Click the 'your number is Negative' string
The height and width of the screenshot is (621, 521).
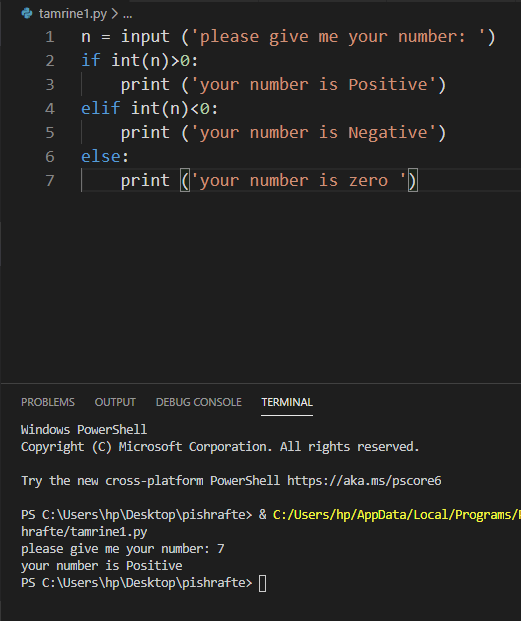pyautogui.click(x=314, y=133)
